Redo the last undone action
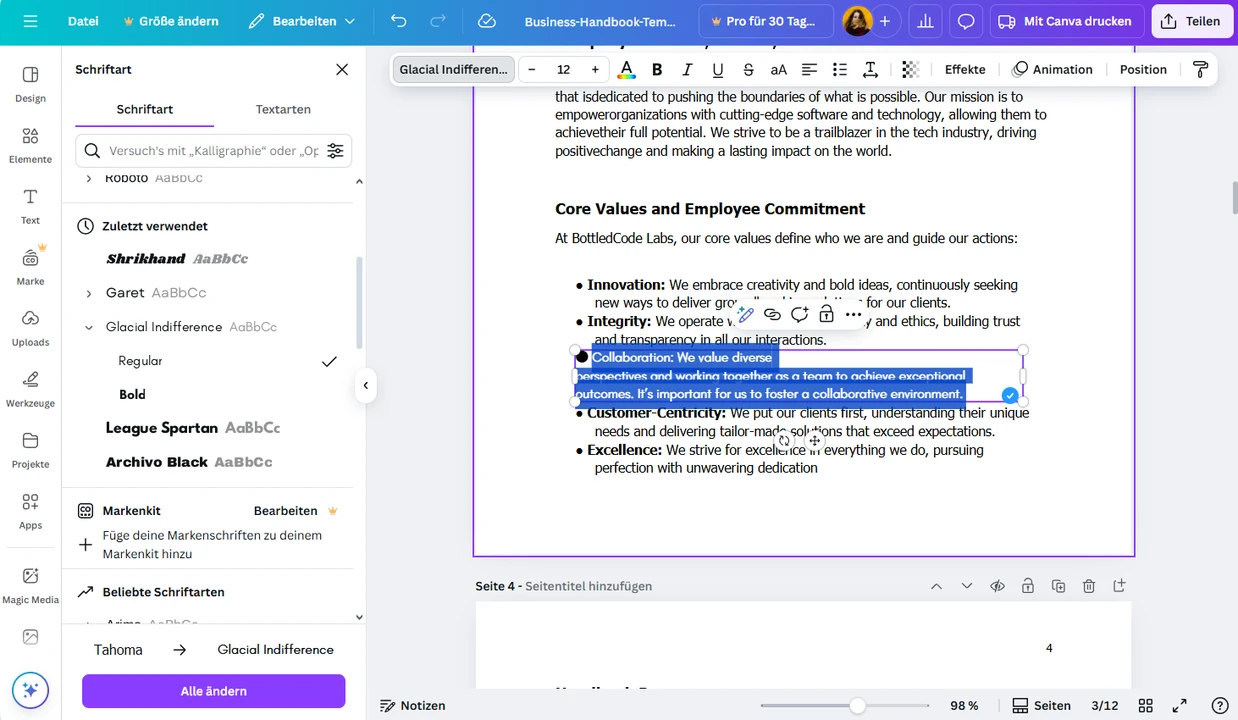 pos(437,21)
